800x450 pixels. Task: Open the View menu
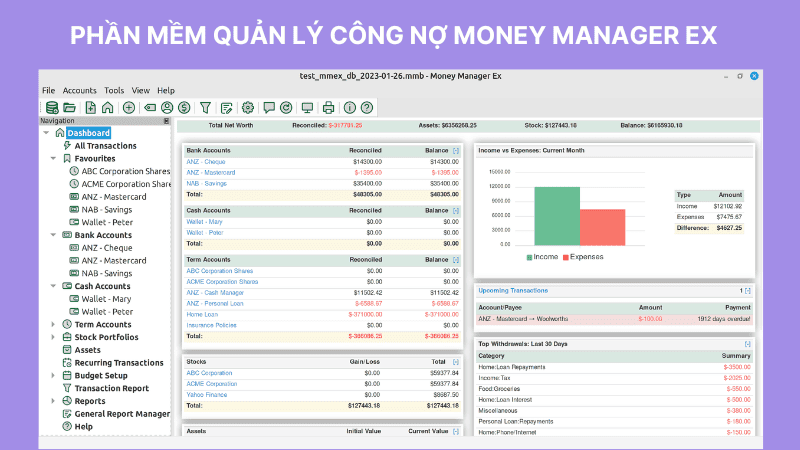click(x=141, y=90)
